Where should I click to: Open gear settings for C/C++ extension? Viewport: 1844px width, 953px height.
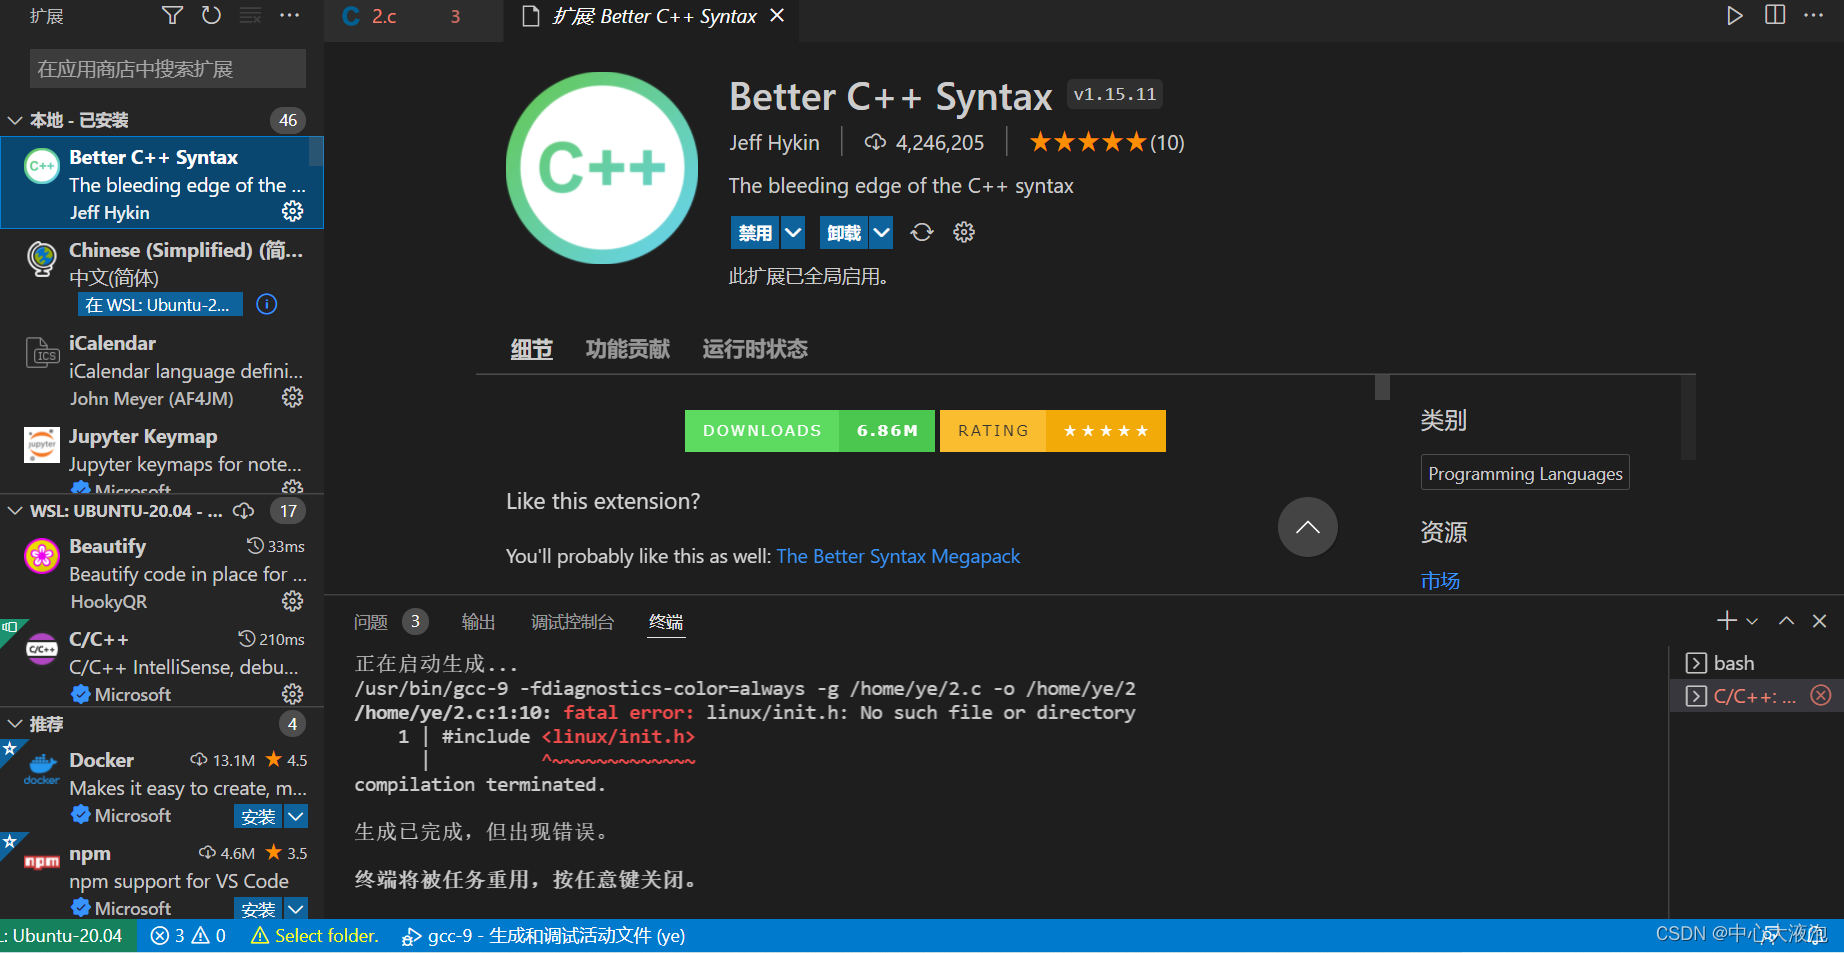292,694
